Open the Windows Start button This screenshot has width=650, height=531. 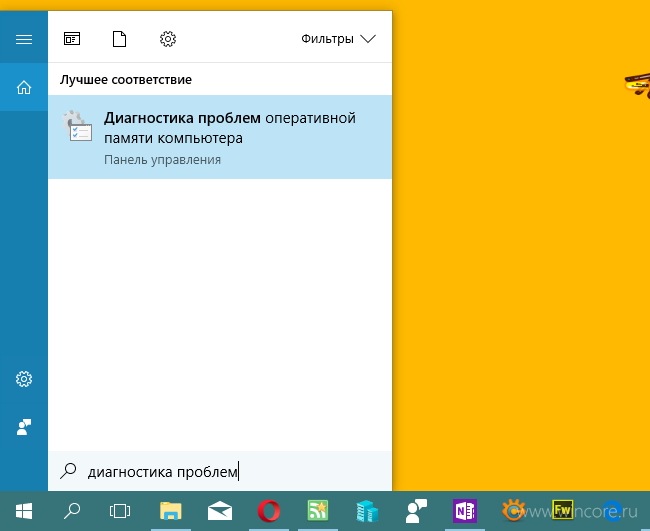coord(24,511)
